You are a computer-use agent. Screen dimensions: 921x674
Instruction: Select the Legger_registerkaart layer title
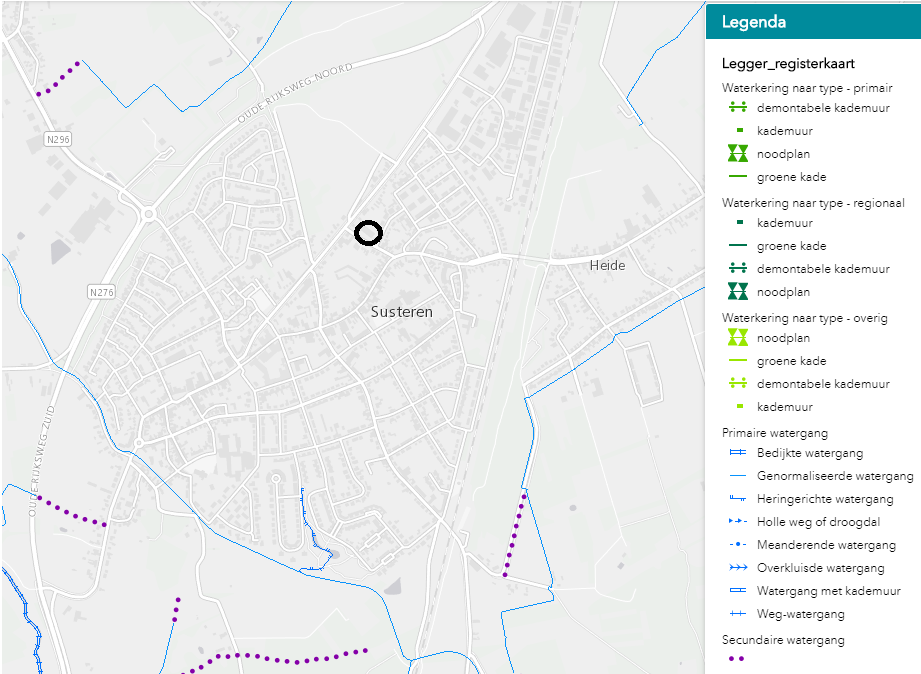[788, 63]
